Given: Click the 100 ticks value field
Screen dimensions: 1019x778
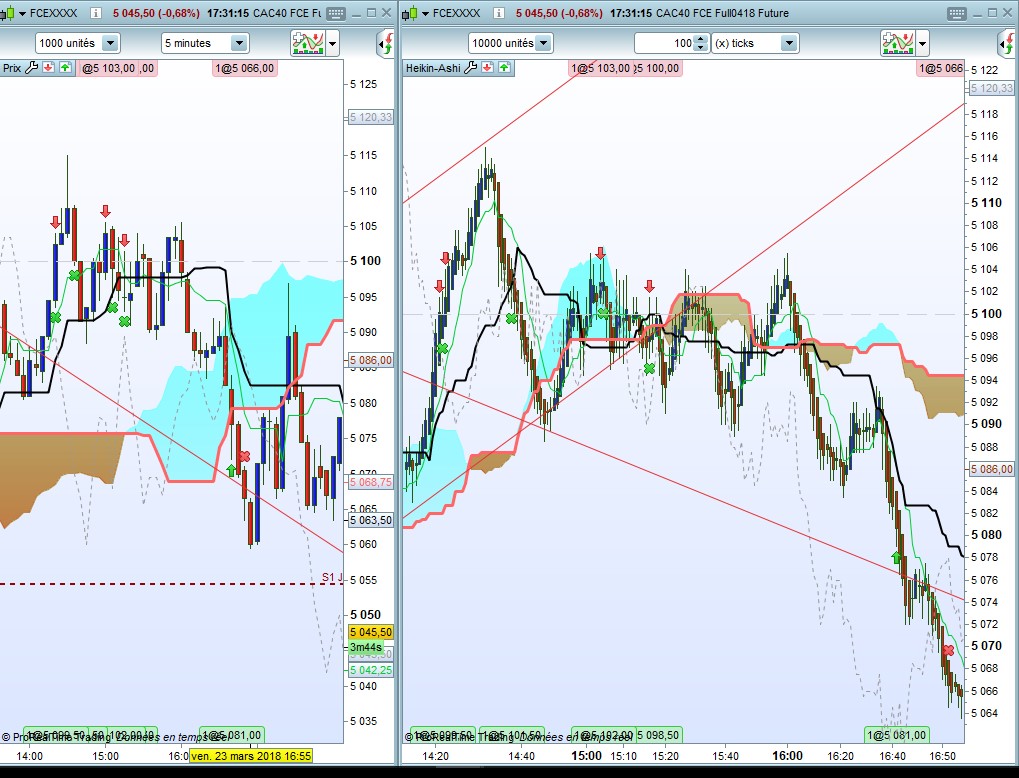Looking at the screenshot, I should [x=664, y=44].
